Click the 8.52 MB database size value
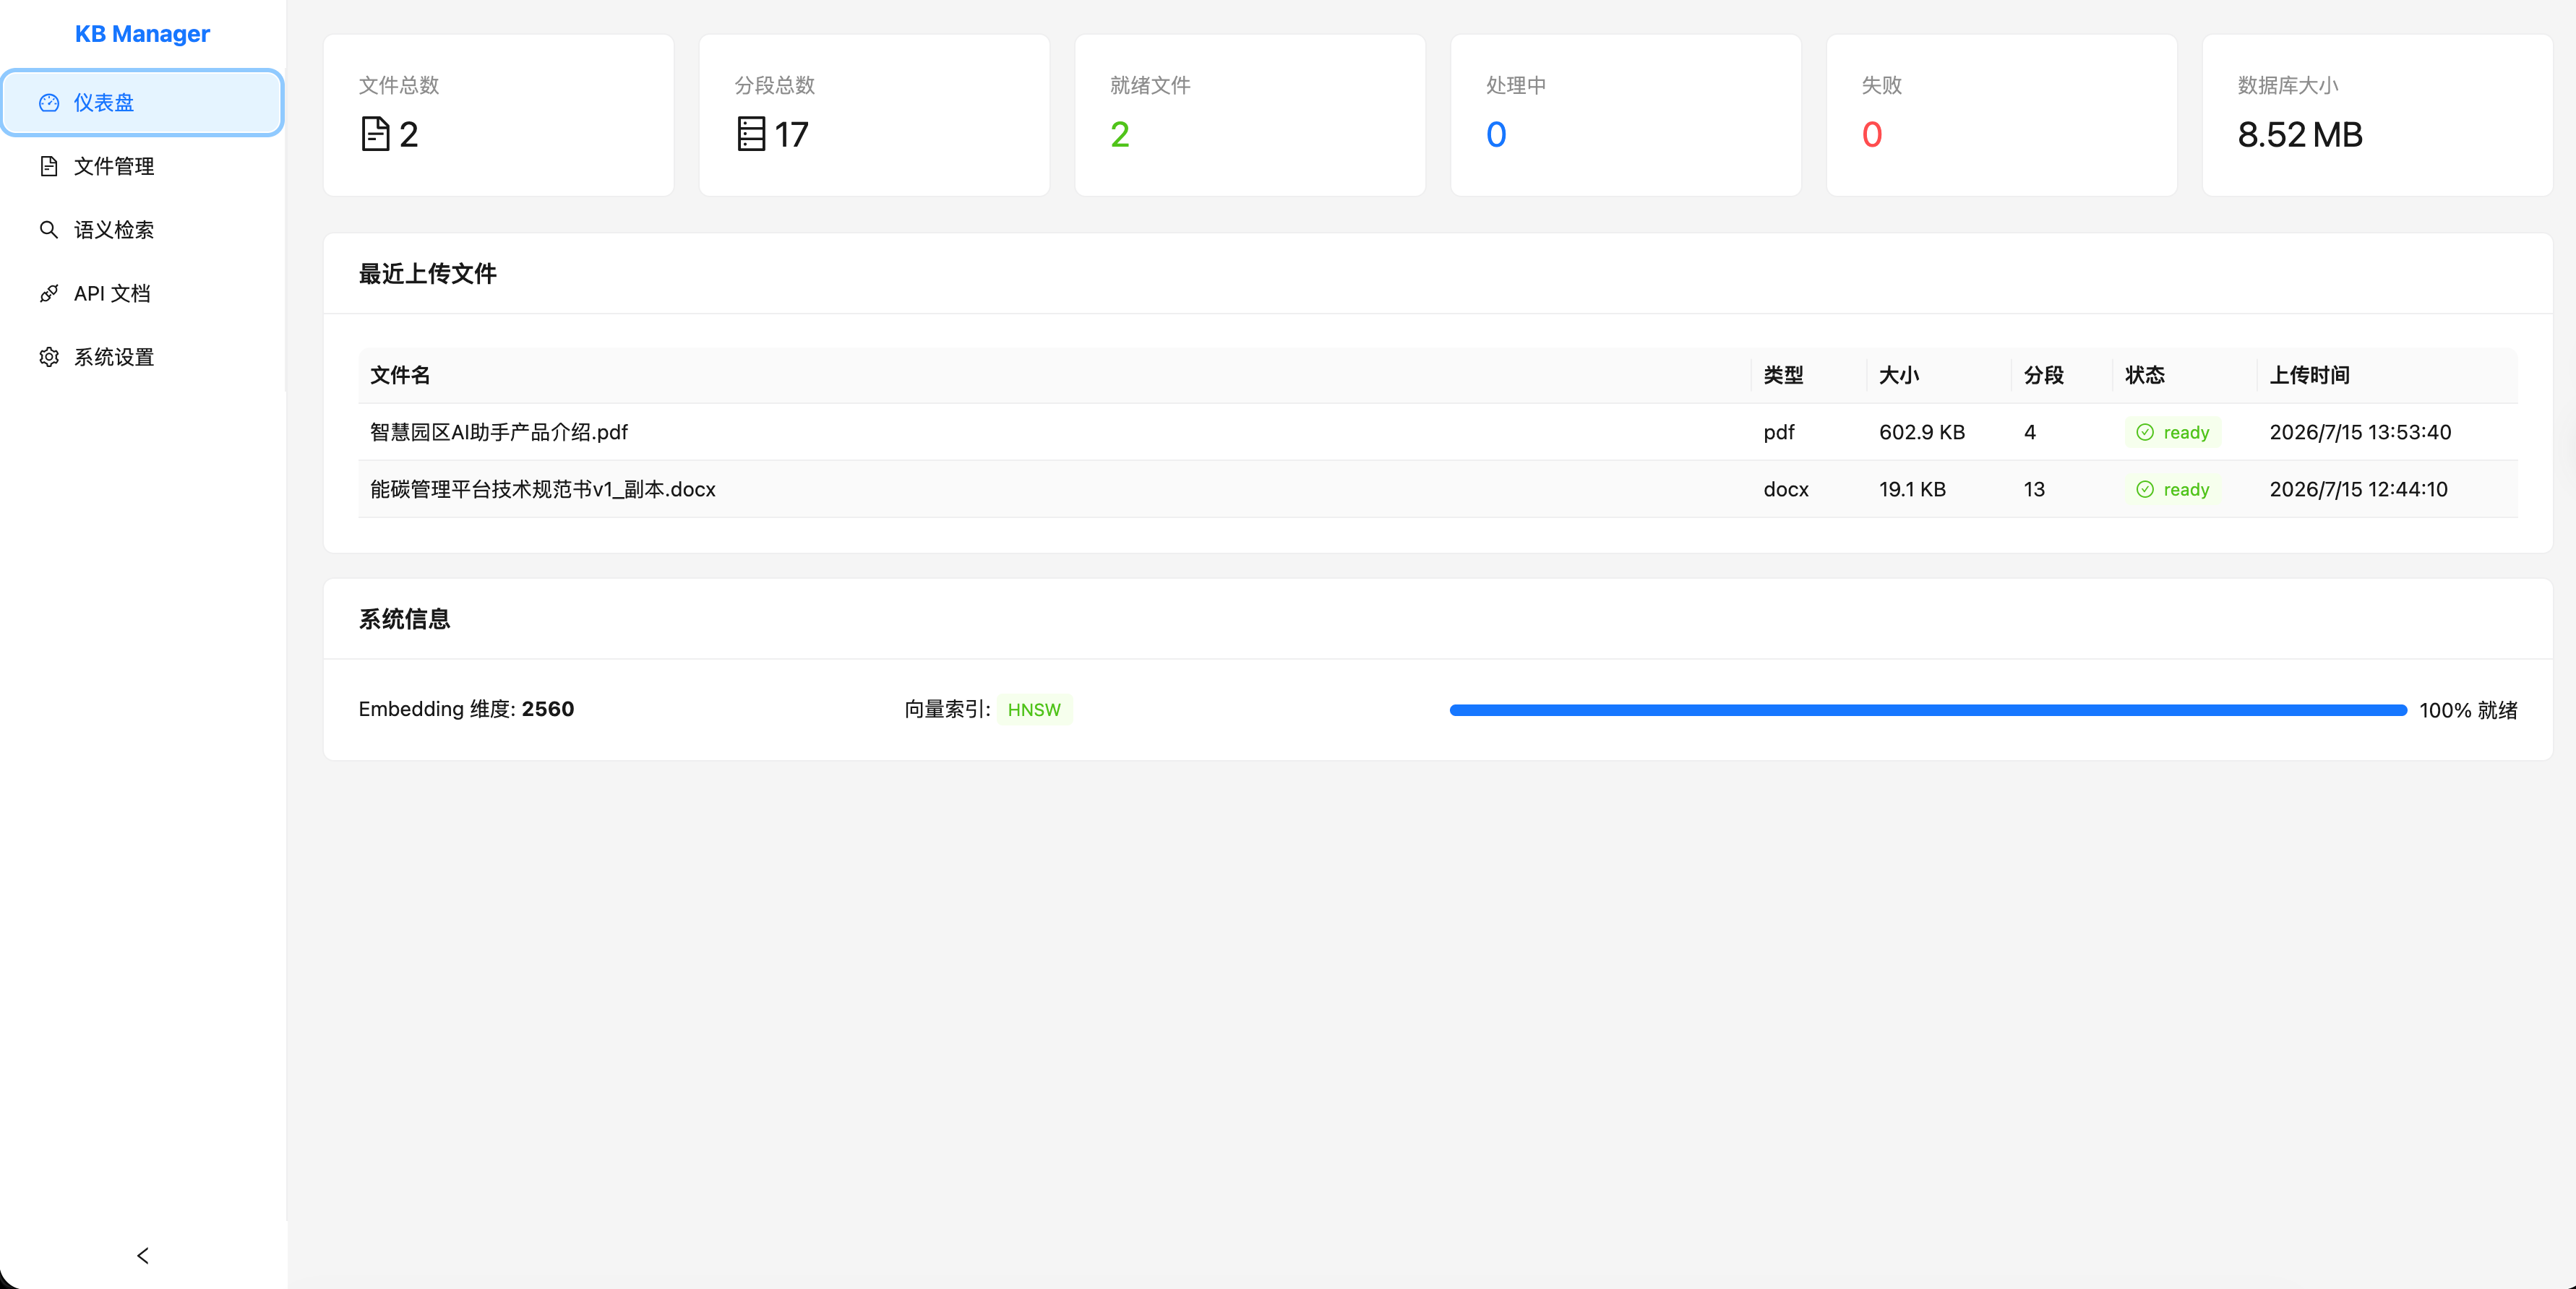The height and width of the screenshot is (1289, 2576). pyautogui.click(x=2300, y=134)
